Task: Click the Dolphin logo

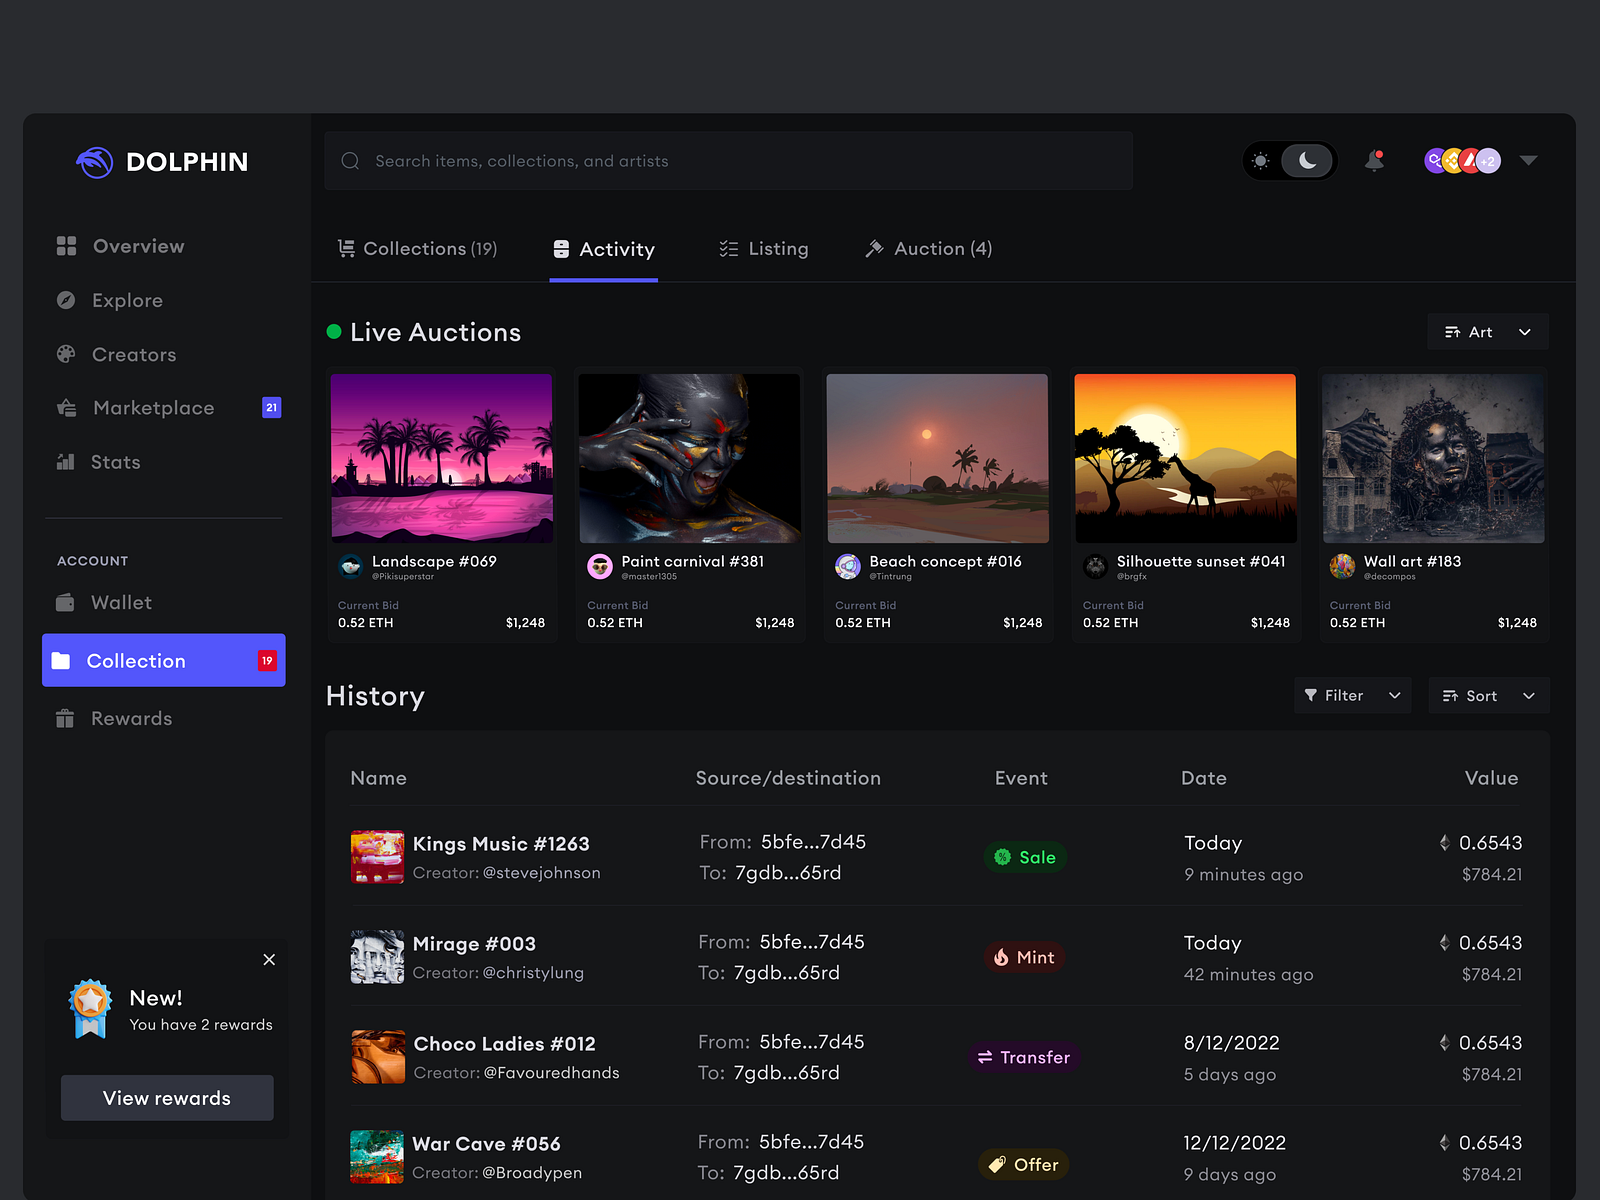Action: point(95,161)
